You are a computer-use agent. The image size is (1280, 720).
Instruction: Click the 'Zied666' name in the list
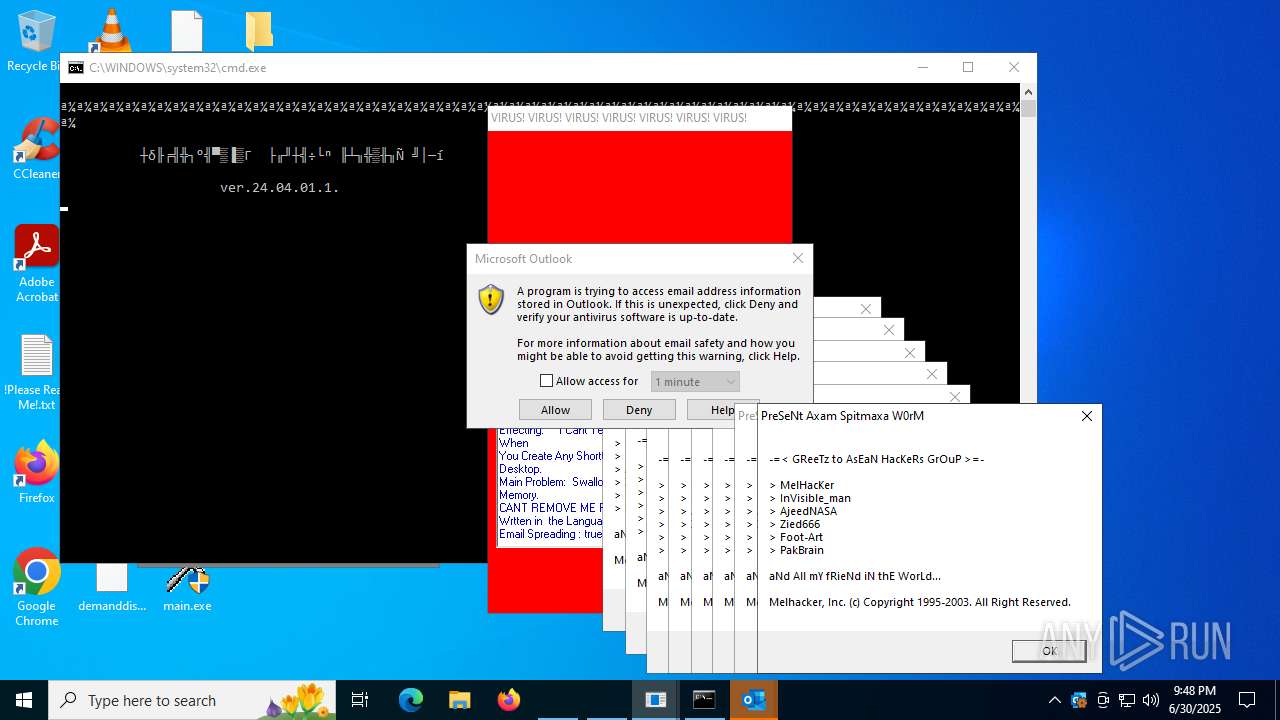(x=800, y=524)
